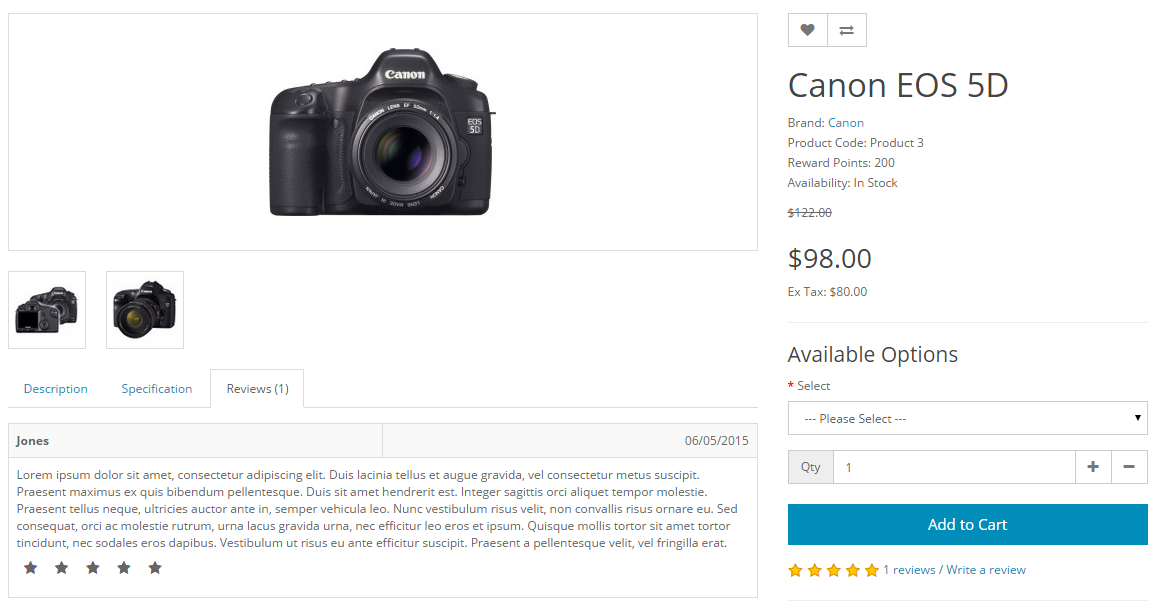The image size is (1167, 612).
Task: Click the last star under Jones's review
Action: (155, 567)
